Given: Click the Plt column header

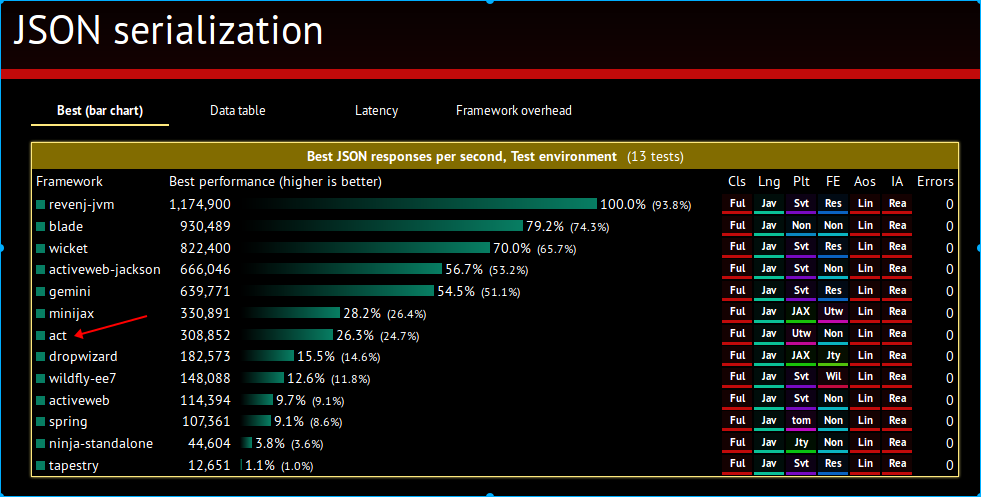Looking at the screenshot, I should [801, 182].
